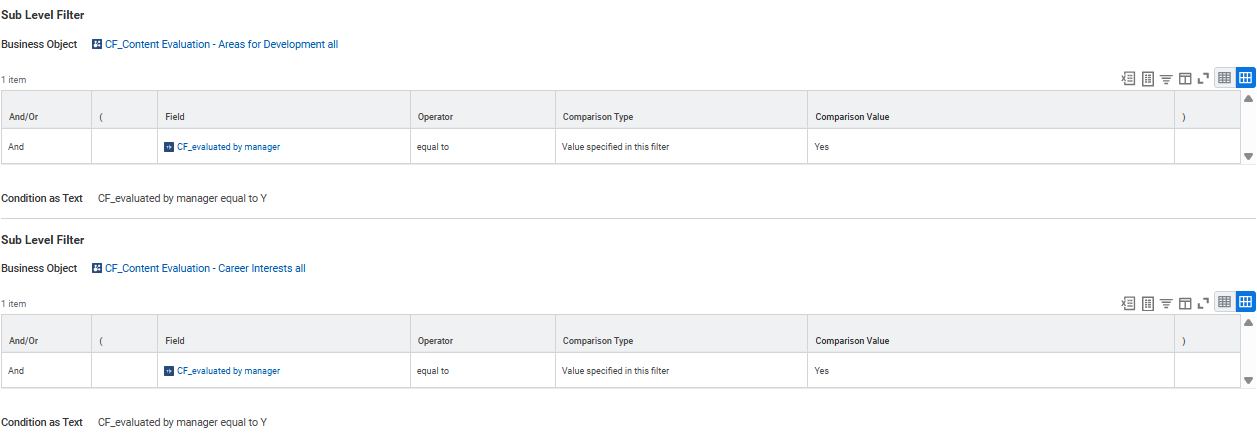Open CF_Content Evaluation - Career Interests all link
This screenshot has width=1257, height=441.
[x=205, y=269]
